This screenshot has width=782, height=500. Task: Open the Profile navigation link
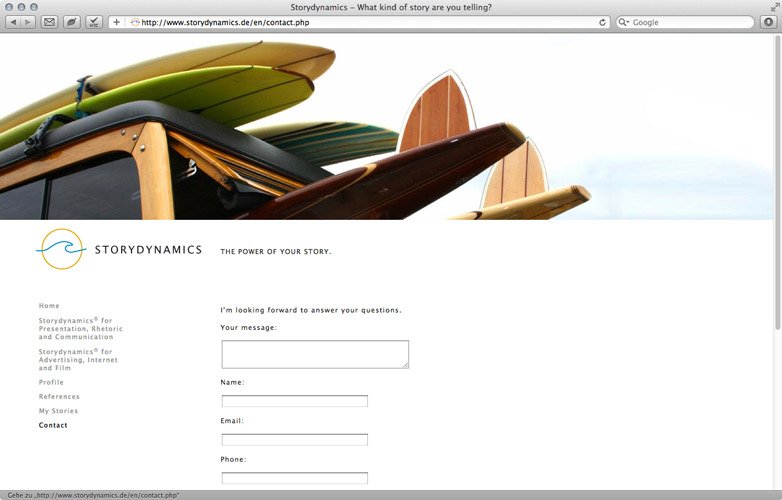(x=51, y=382)
